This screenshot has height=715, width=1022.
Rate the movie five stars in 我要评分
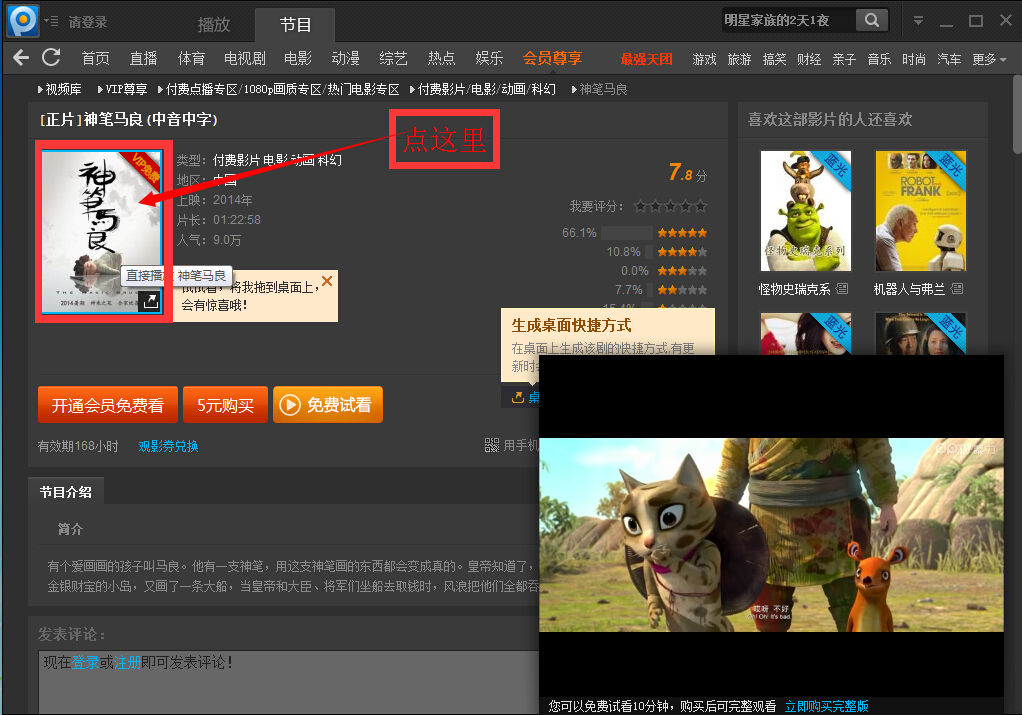pos(701,207)
